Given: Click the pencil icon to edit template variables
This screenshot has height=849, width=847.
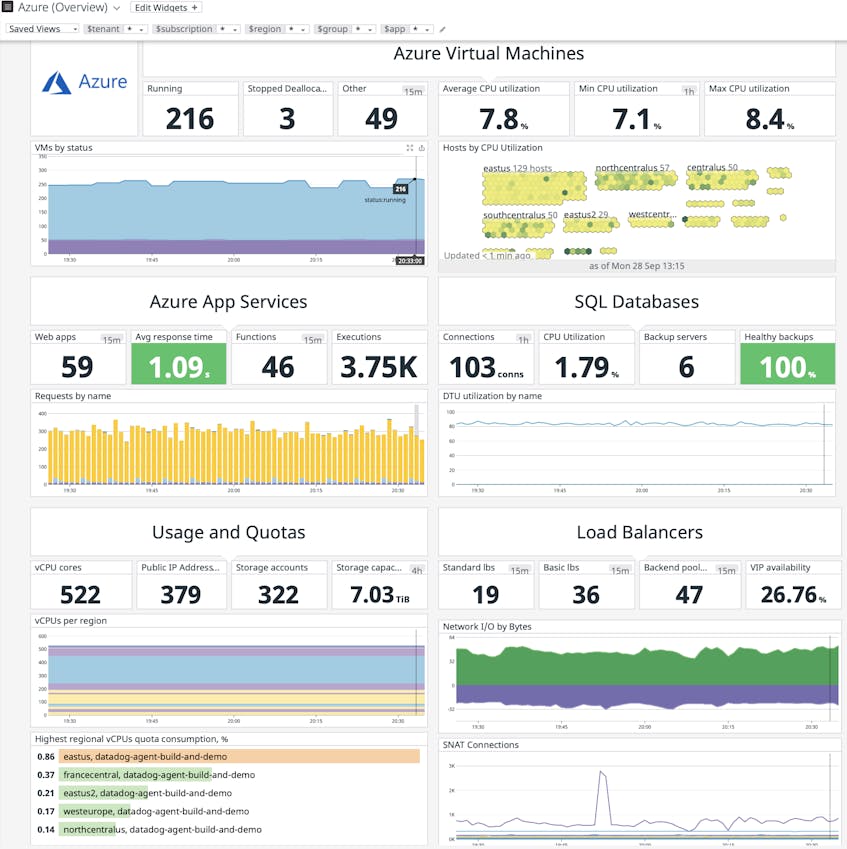Looking at the screenshot, I should click(442, 29).
